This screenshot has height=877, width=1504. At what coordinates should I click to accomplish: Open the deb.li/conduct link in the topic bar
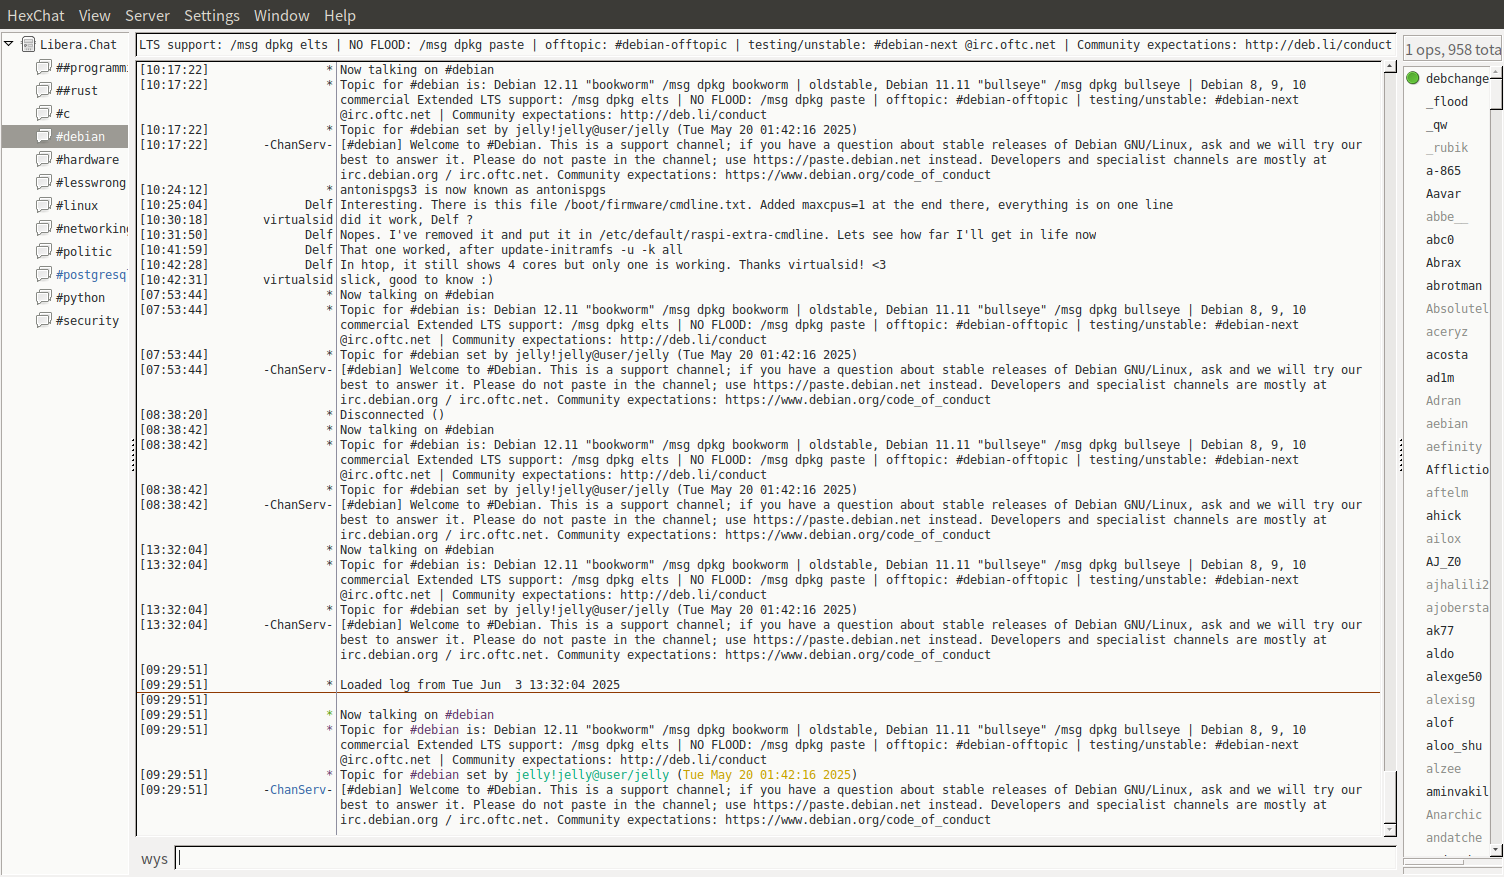pyautogui.click(x=1318, y=44)
